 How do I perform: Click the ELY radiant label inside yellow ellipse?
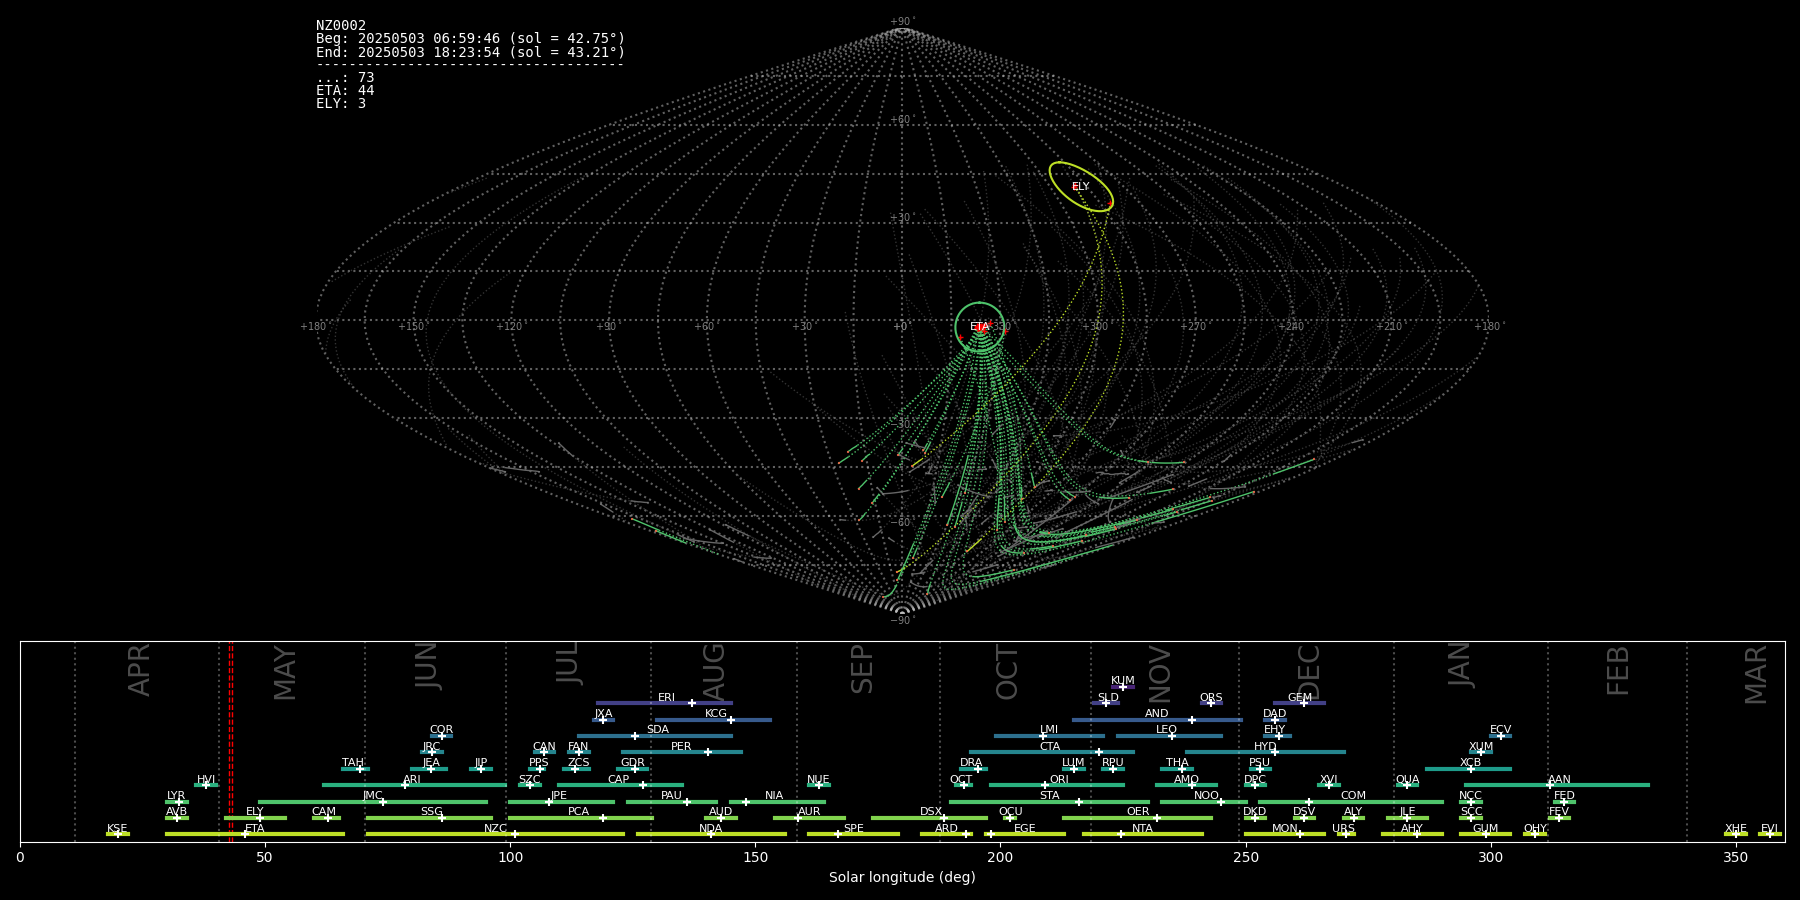[1081, 187]
